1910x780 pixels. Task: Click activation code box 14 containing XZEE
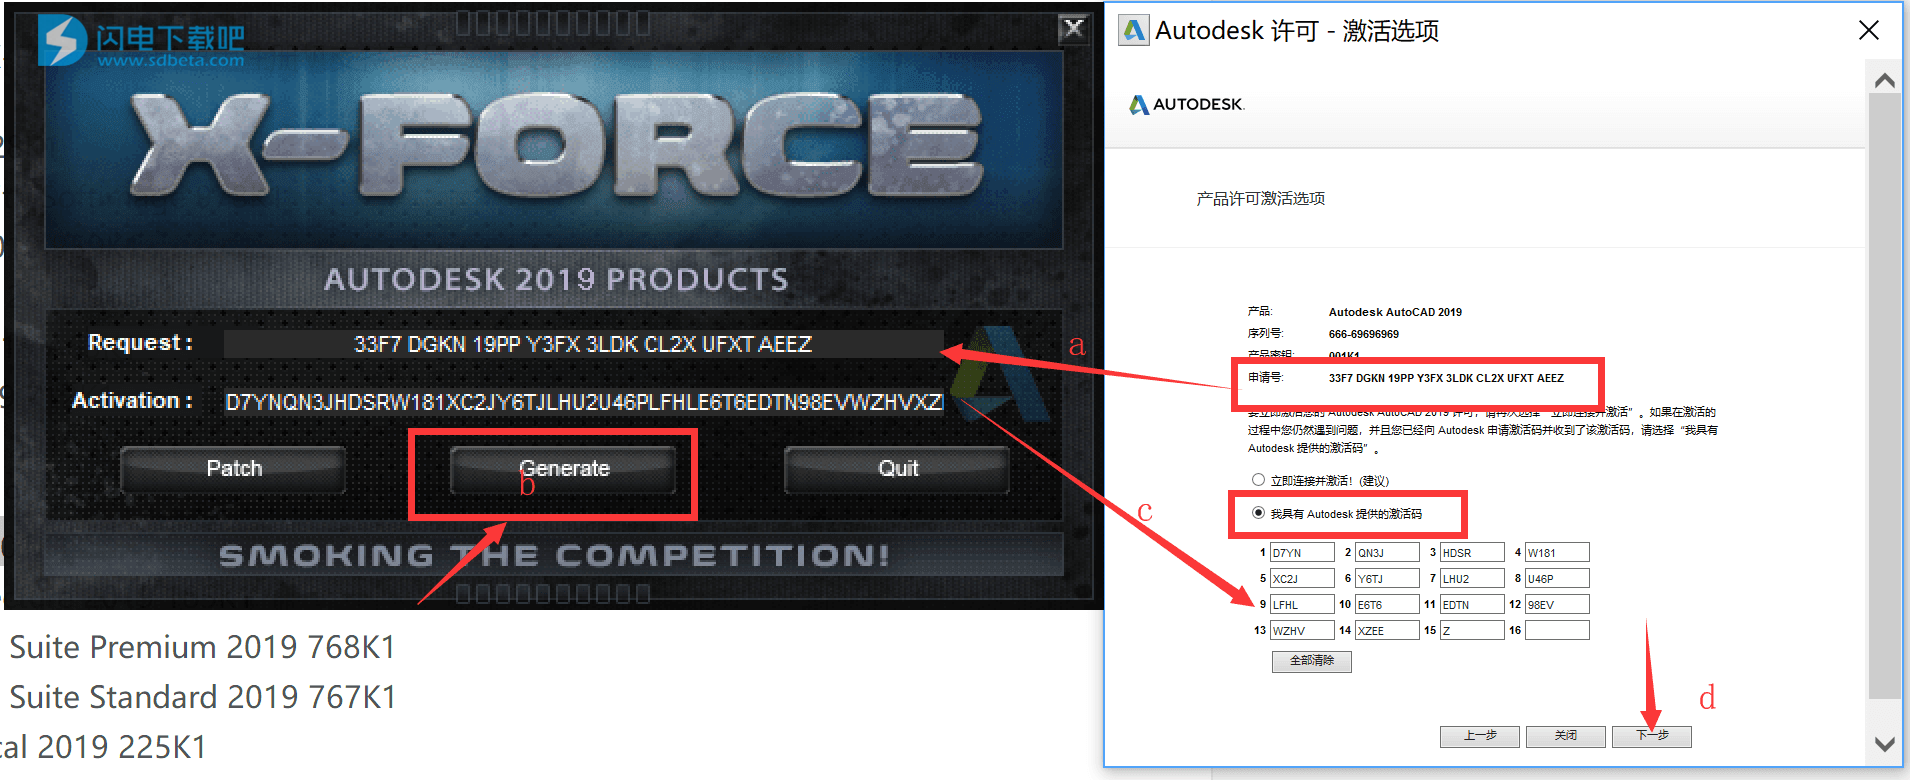tap(1387, 630)
